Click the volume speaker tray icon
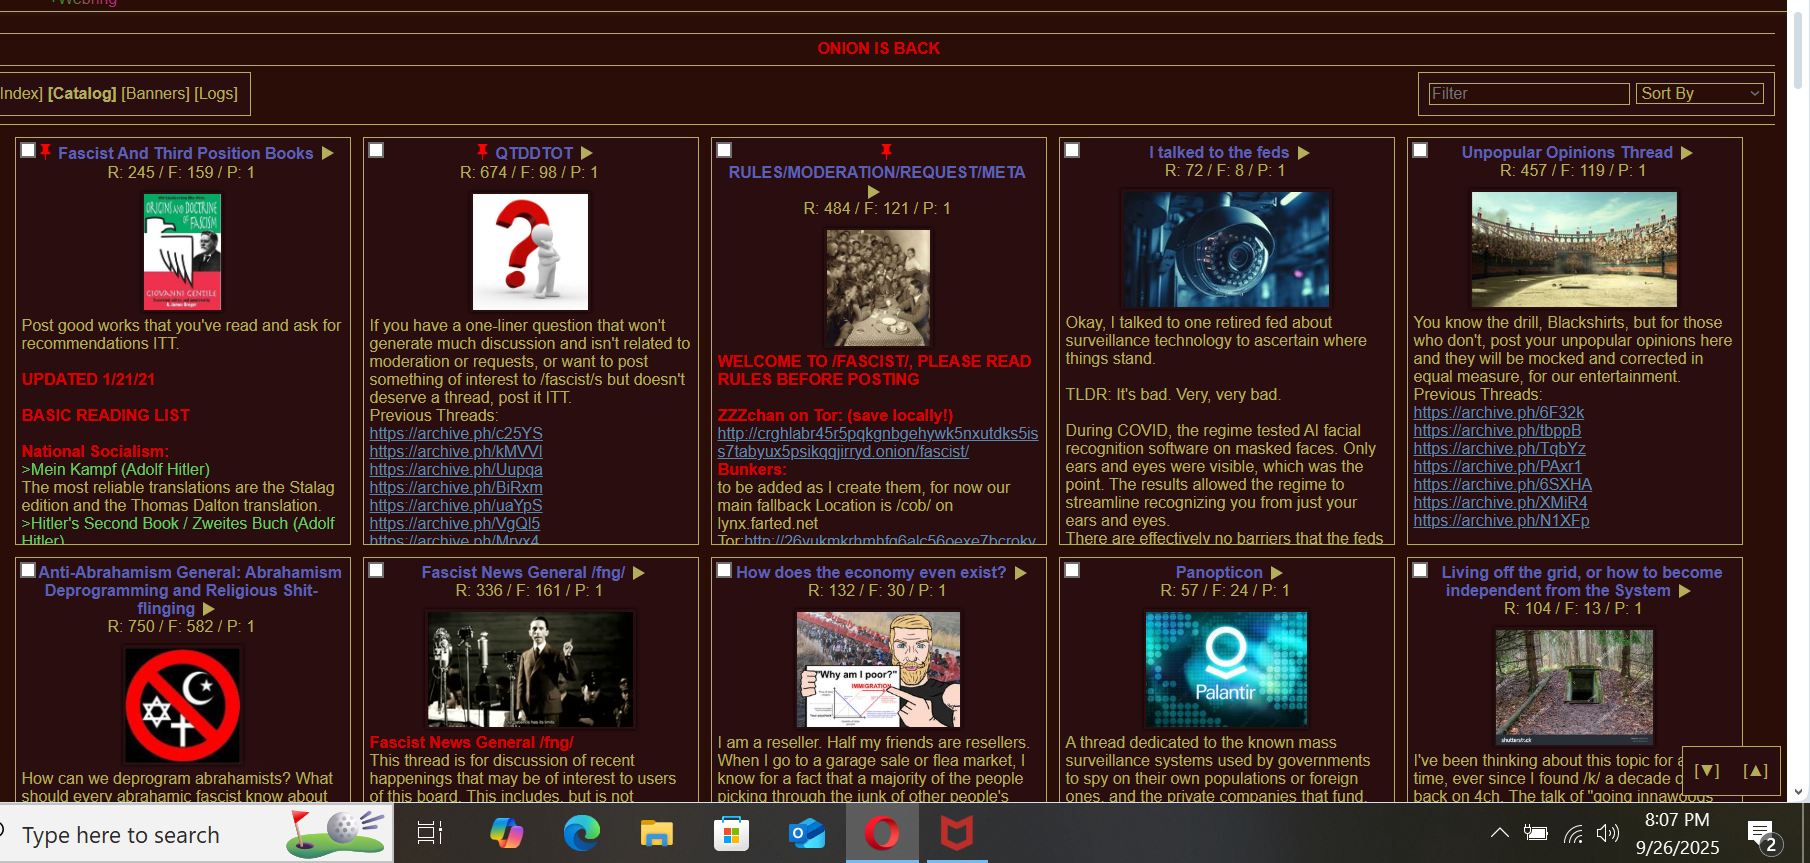1810x863 pixels. (1607, 833)
